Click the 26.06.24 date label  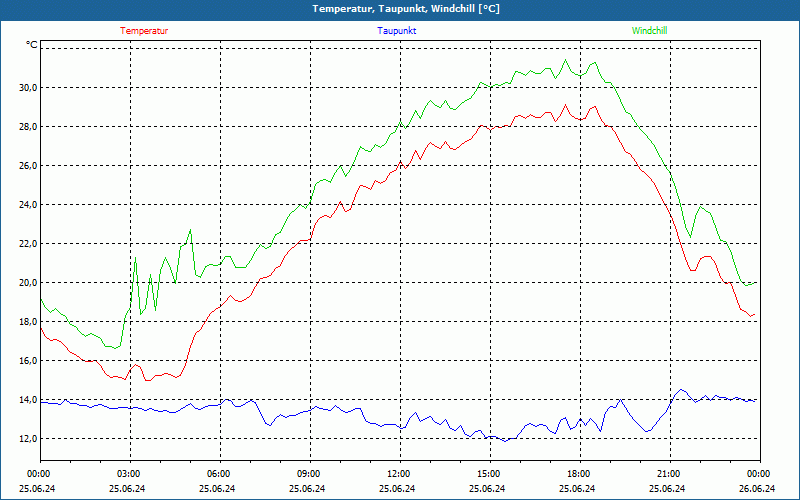757,489
